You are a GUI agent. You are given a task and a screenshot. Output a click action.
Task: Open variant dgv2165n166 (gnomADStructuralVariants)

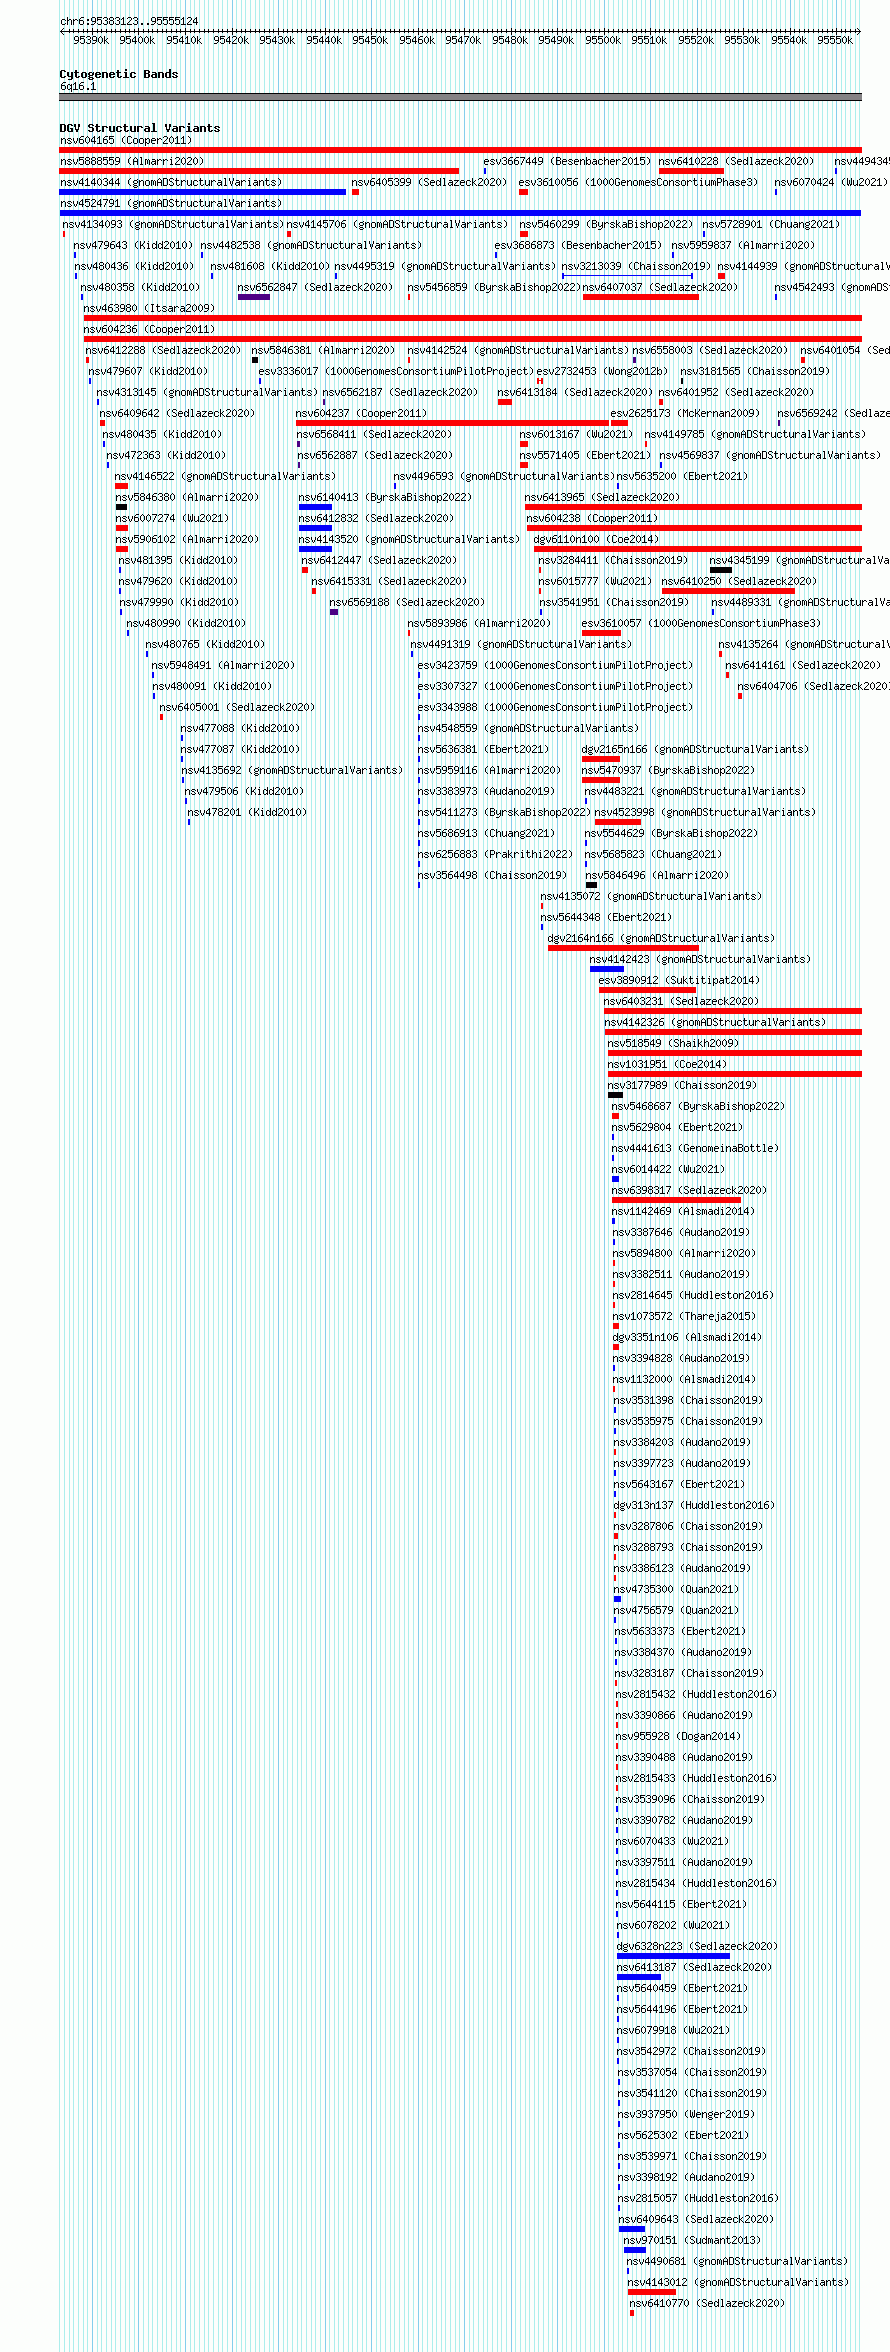(x=695, y=749)
